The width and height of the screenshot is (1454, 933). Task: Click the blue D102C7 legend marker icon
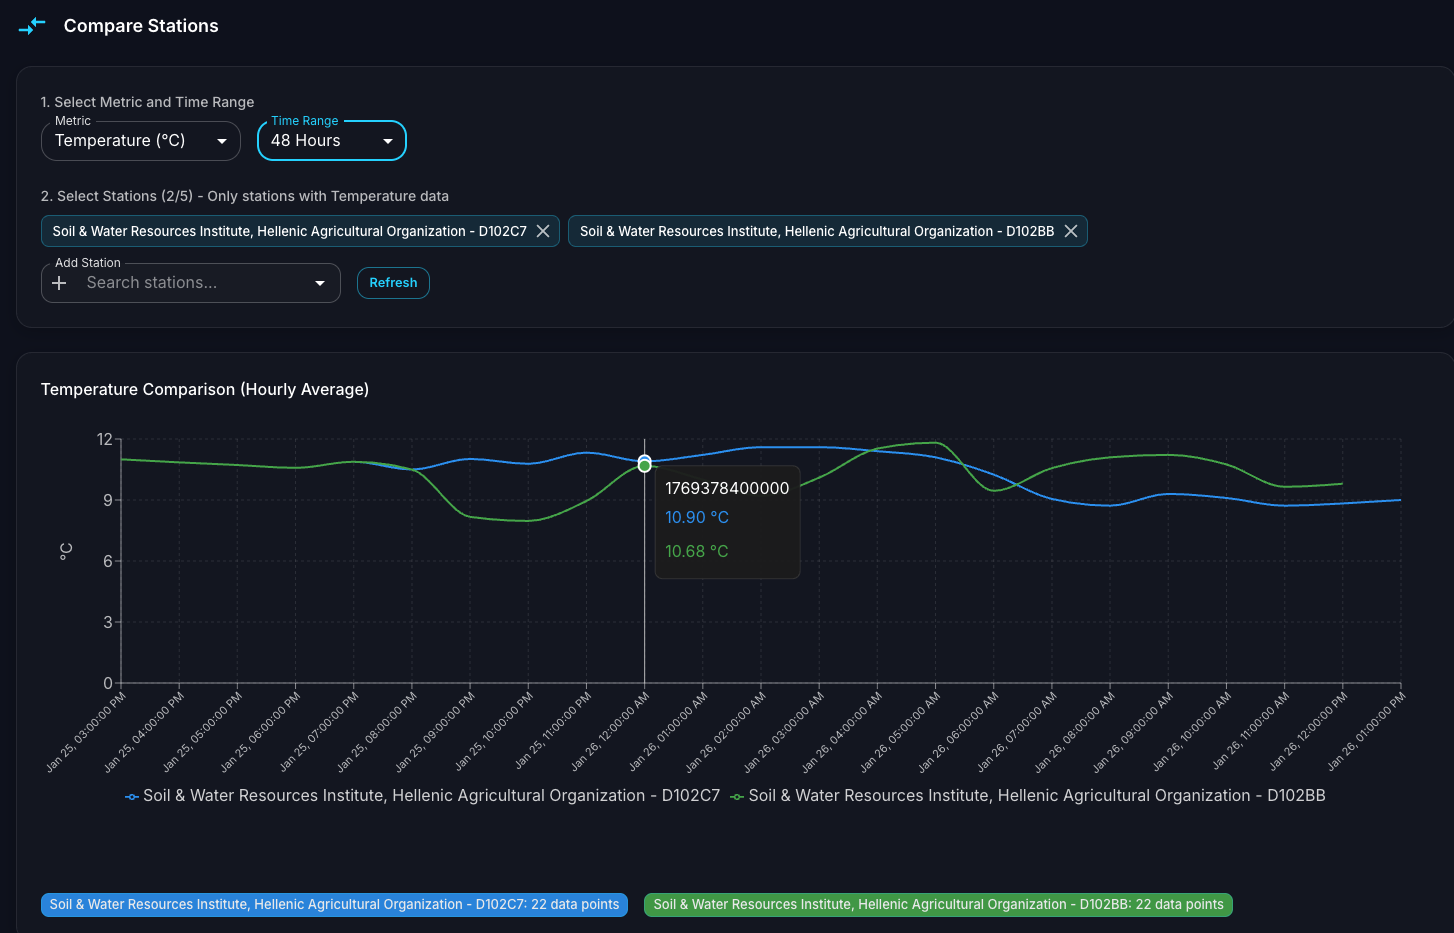pyautogui.click(x=132, y=797)
